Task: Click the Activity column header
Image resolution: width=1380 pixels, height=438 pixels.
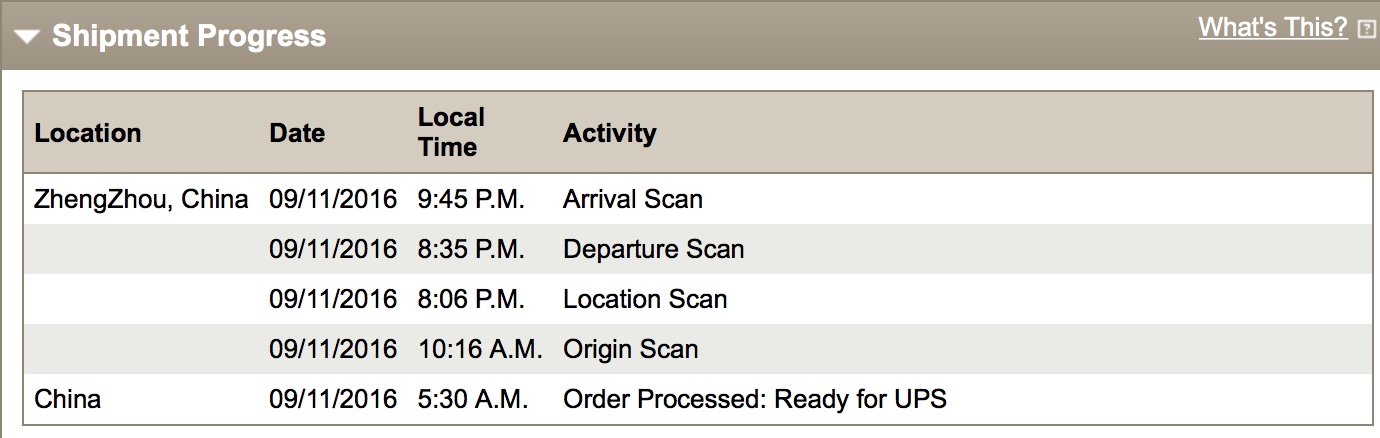Action: point(609,133)
